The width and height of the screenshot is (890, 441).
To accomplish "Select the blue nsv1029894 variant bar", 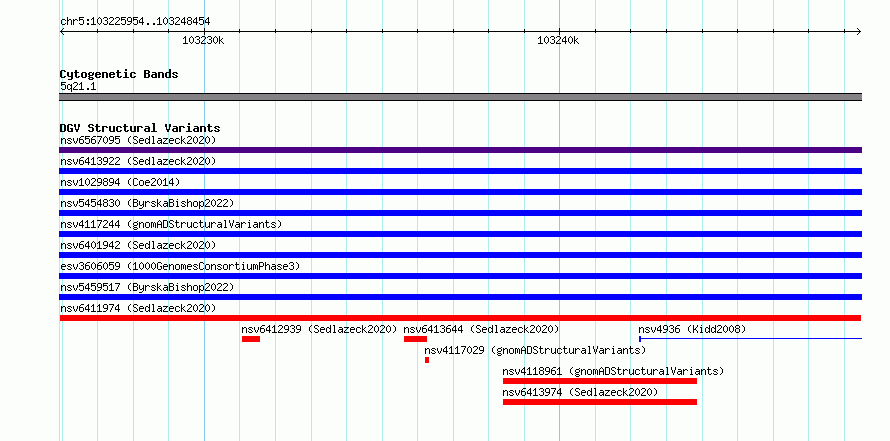I will 460,192.
